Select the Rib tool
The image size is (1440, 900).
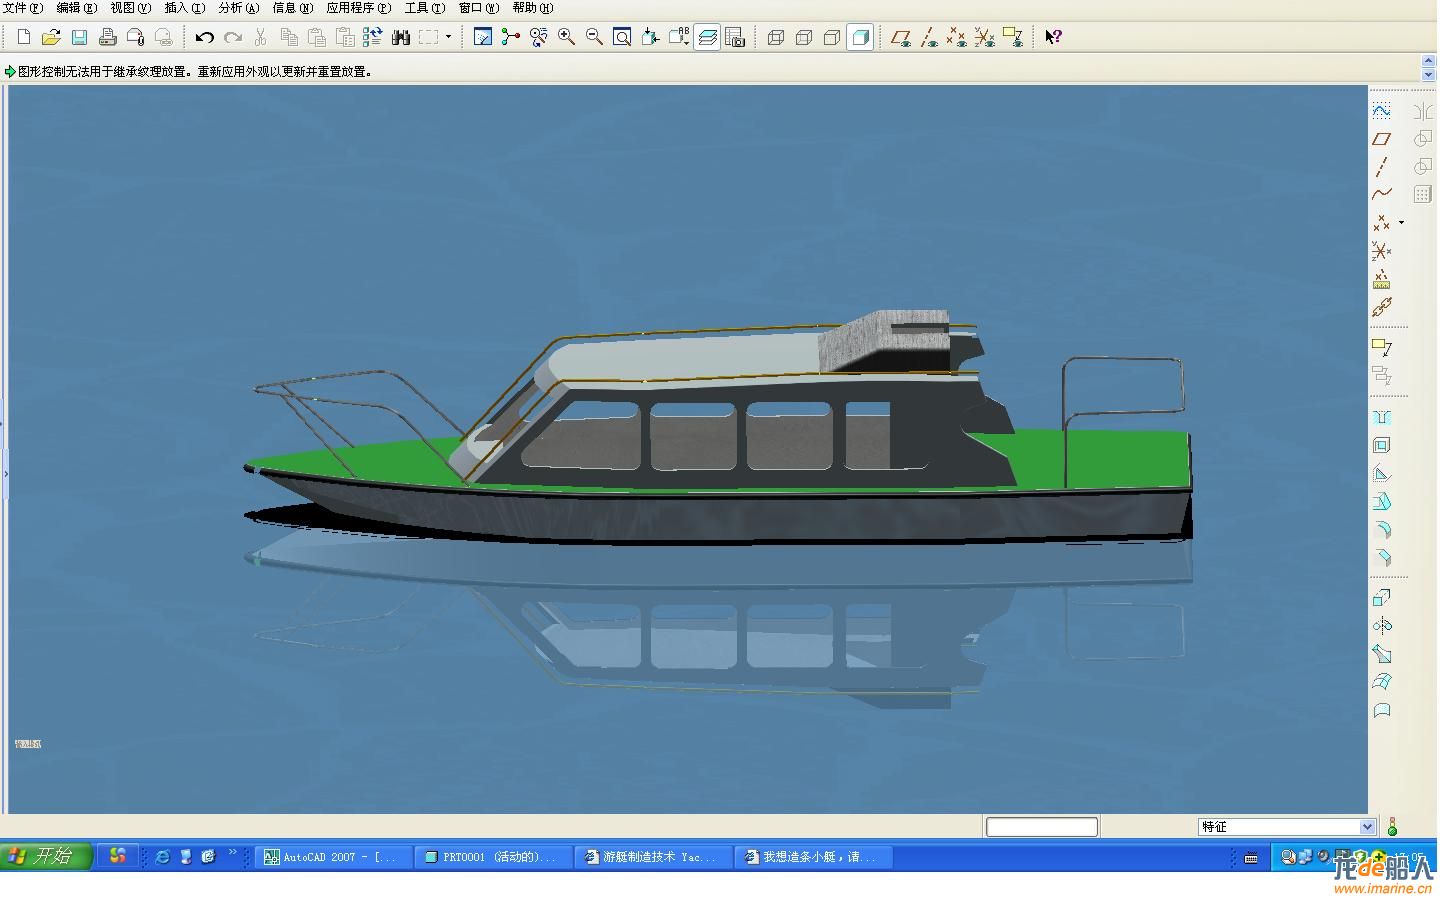coord(1382,473)
